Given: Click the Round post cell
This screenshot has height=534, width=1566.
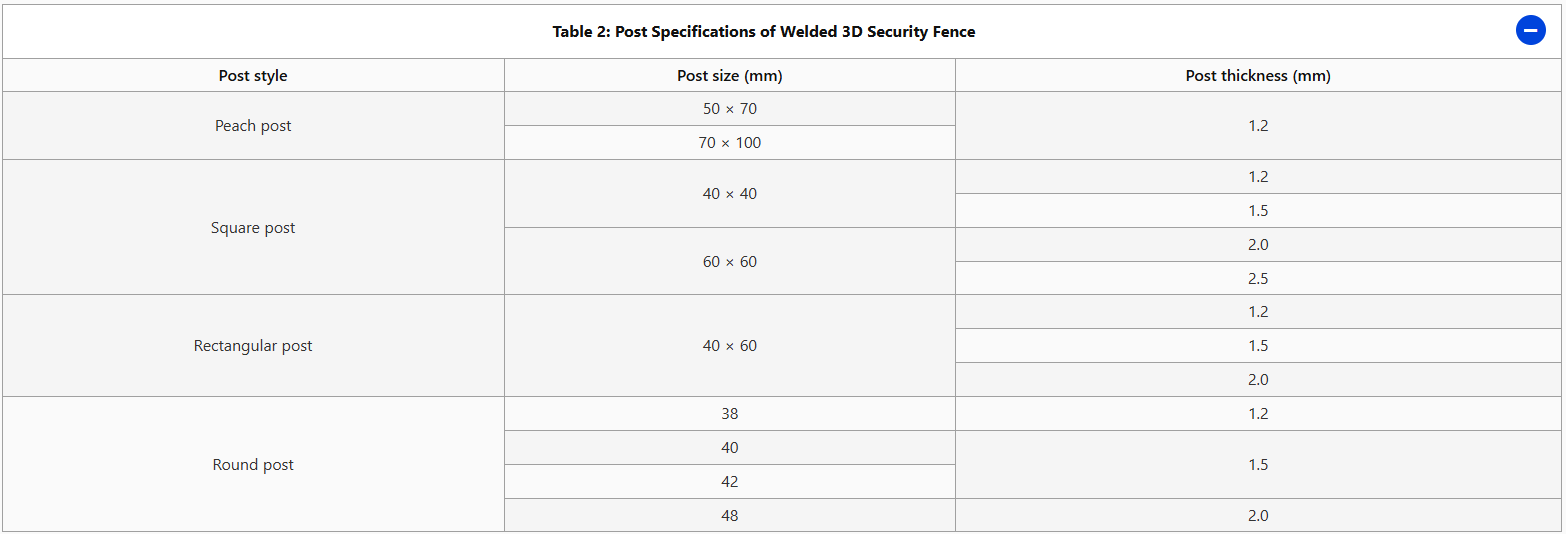Looking at the screenshot, I should pos(253,465).
